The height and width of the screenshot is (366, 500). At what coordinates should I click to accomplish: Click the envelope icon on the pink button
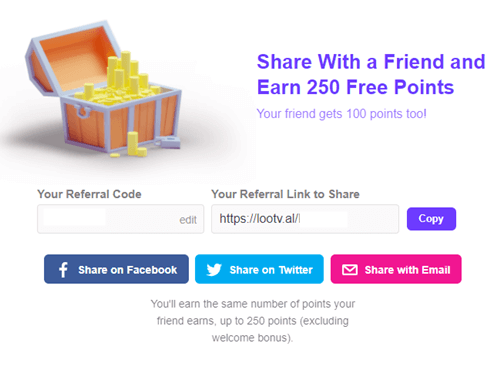click(350, 270)
